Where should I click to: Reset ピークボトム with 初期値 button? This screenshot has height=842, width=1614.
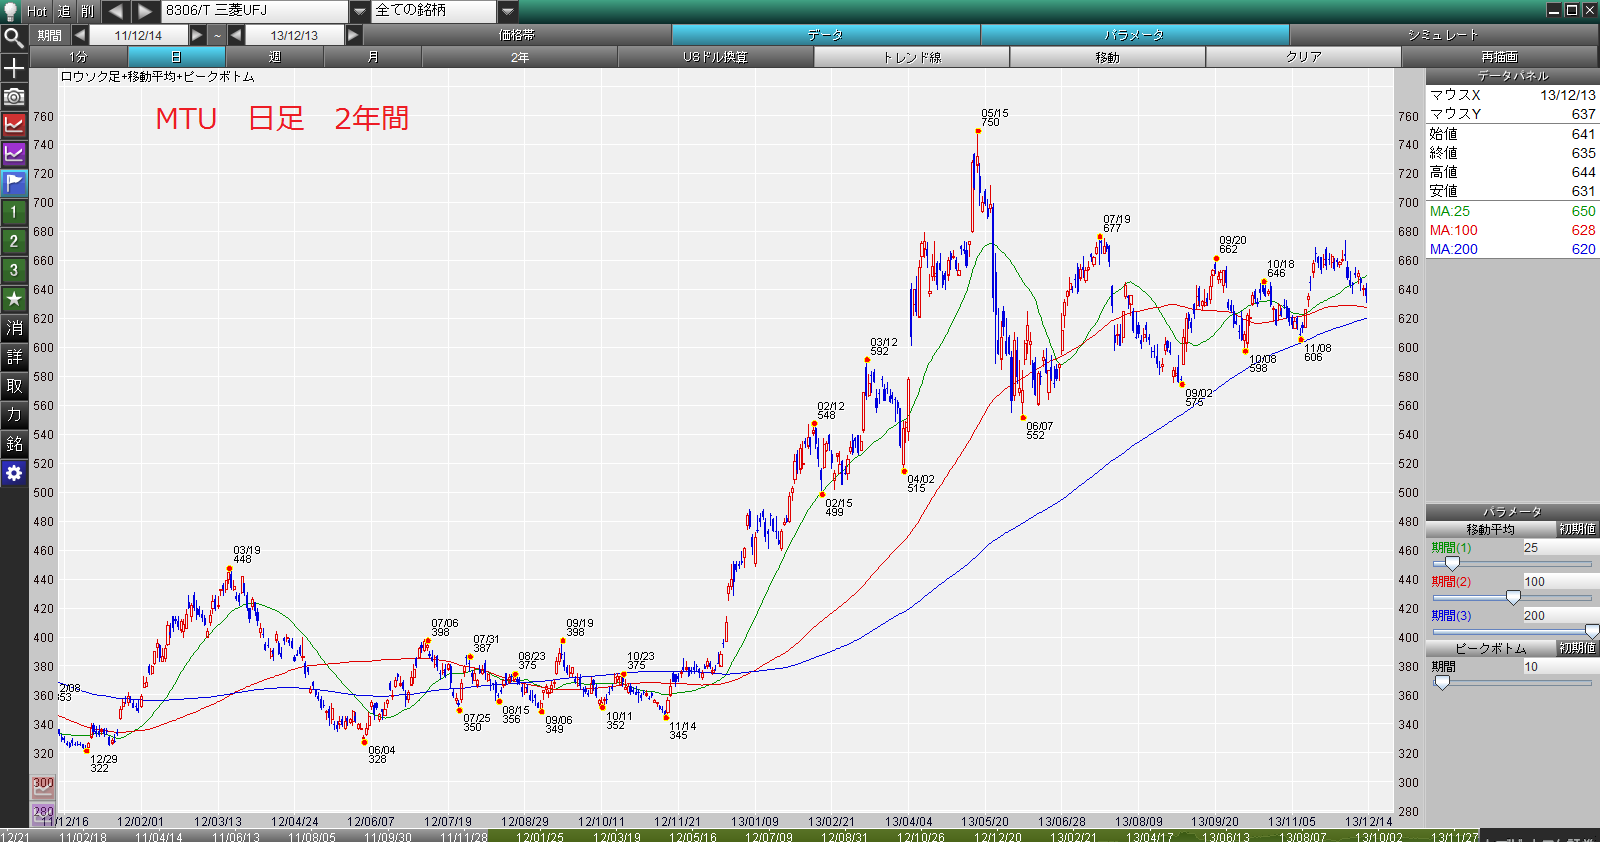[1578, 648]
